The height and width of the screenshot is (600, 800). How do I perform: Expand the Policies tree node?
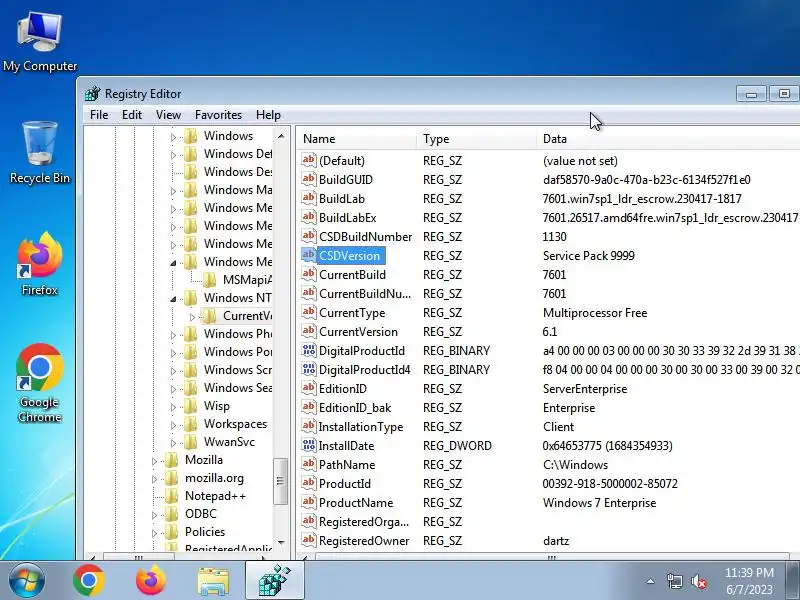pyautogui.click(x=155, y=533)
